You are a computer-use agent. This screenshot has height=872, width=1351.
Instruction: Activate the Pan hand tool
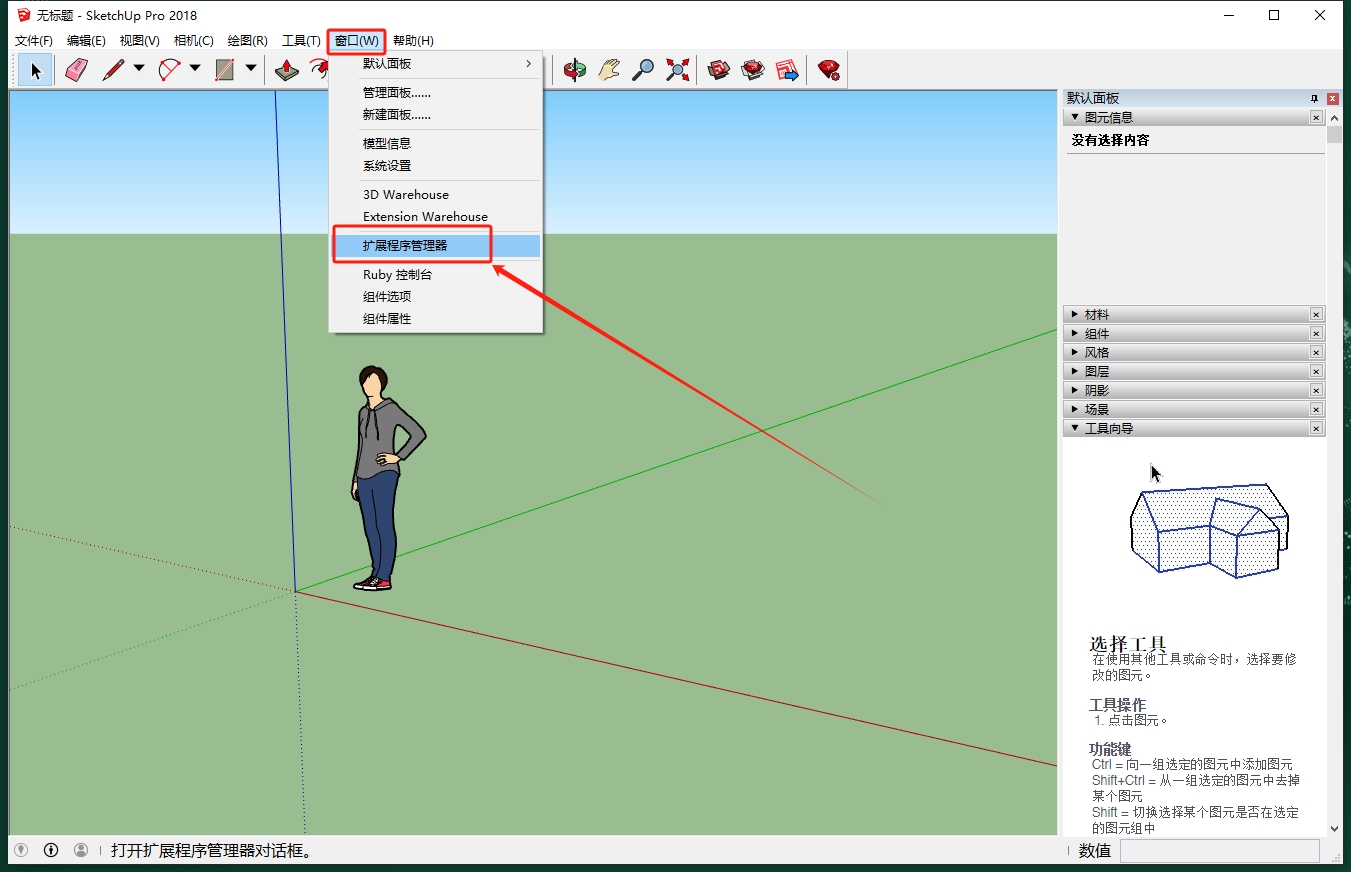click(609, 70)
